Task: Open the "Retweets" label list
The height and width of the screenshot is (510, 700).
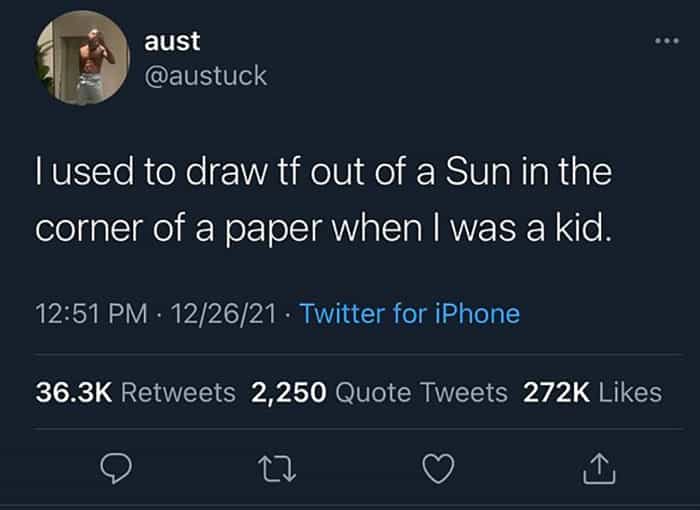Action: 178,392
